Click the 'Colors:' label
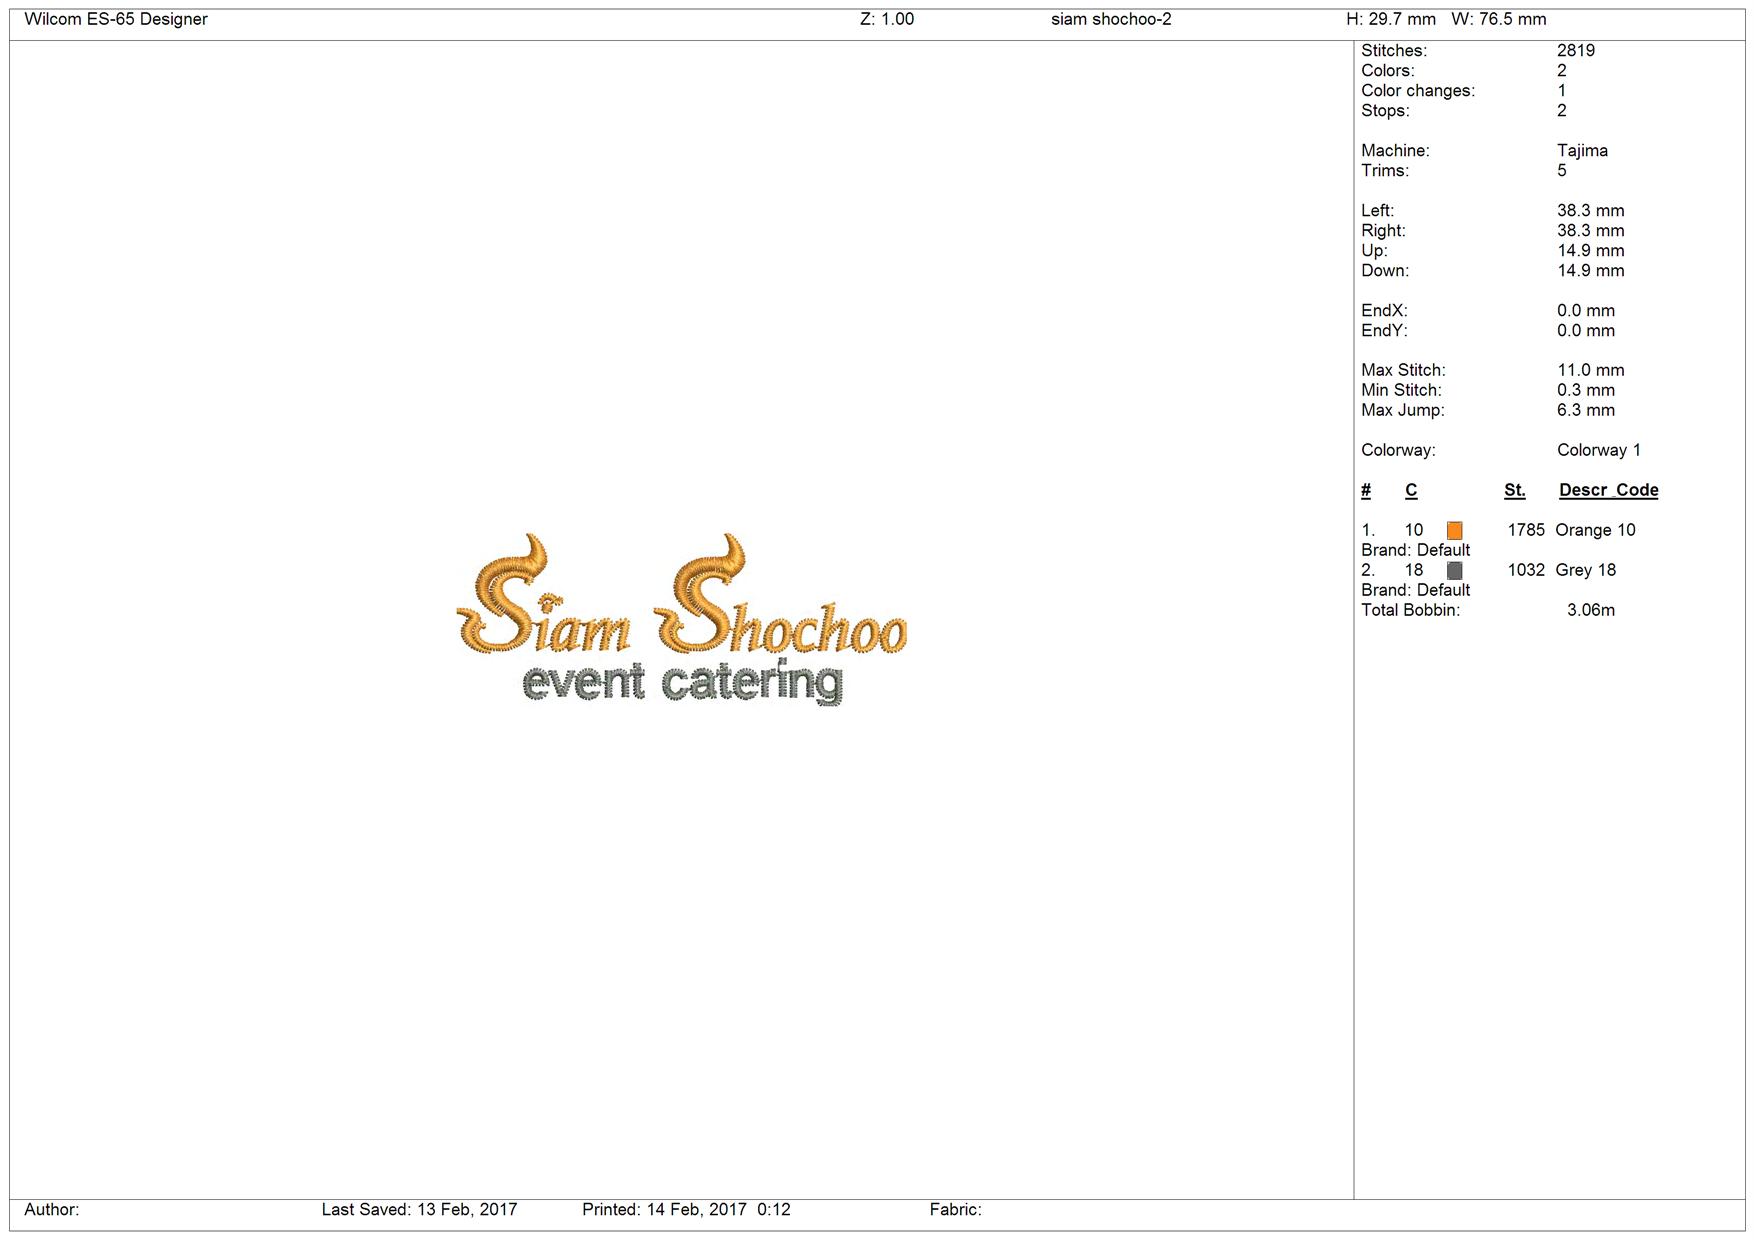Image resolution: width=1754 pixels, height=1240 pixels. (x=1388, y=71)
